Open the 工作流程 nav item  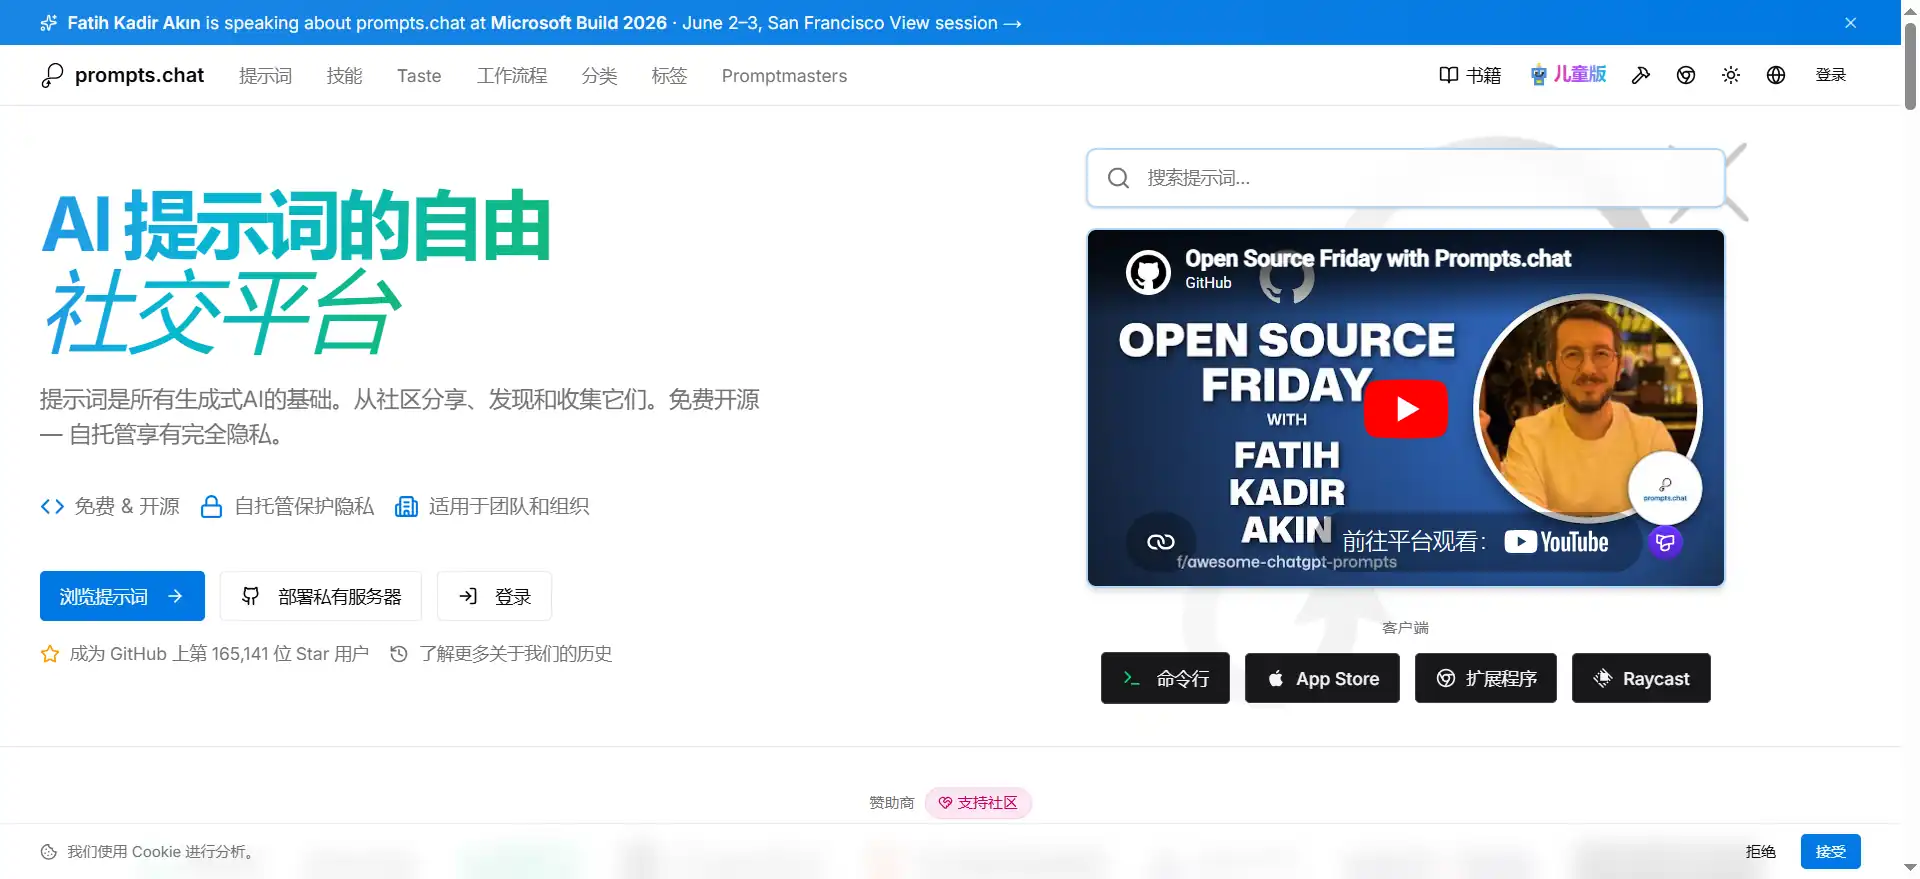pos(512,76)
